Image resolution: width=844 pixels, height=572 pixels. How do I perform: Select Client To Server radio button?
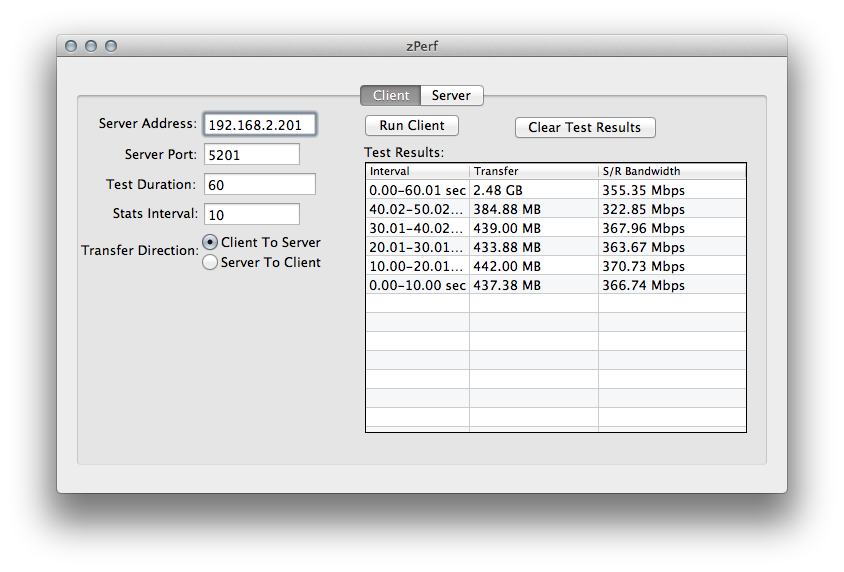point(210,242)
